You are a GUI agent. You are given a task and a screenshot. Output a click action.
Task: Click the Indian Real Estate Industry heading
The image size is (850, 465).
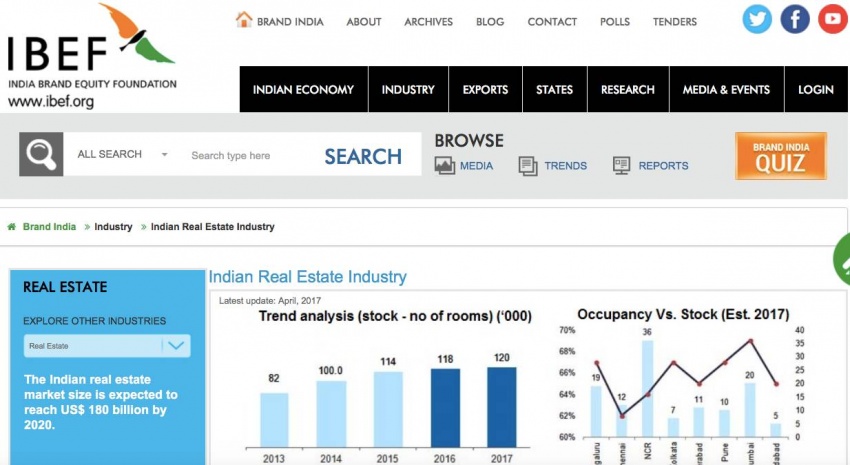coord(307,276)
